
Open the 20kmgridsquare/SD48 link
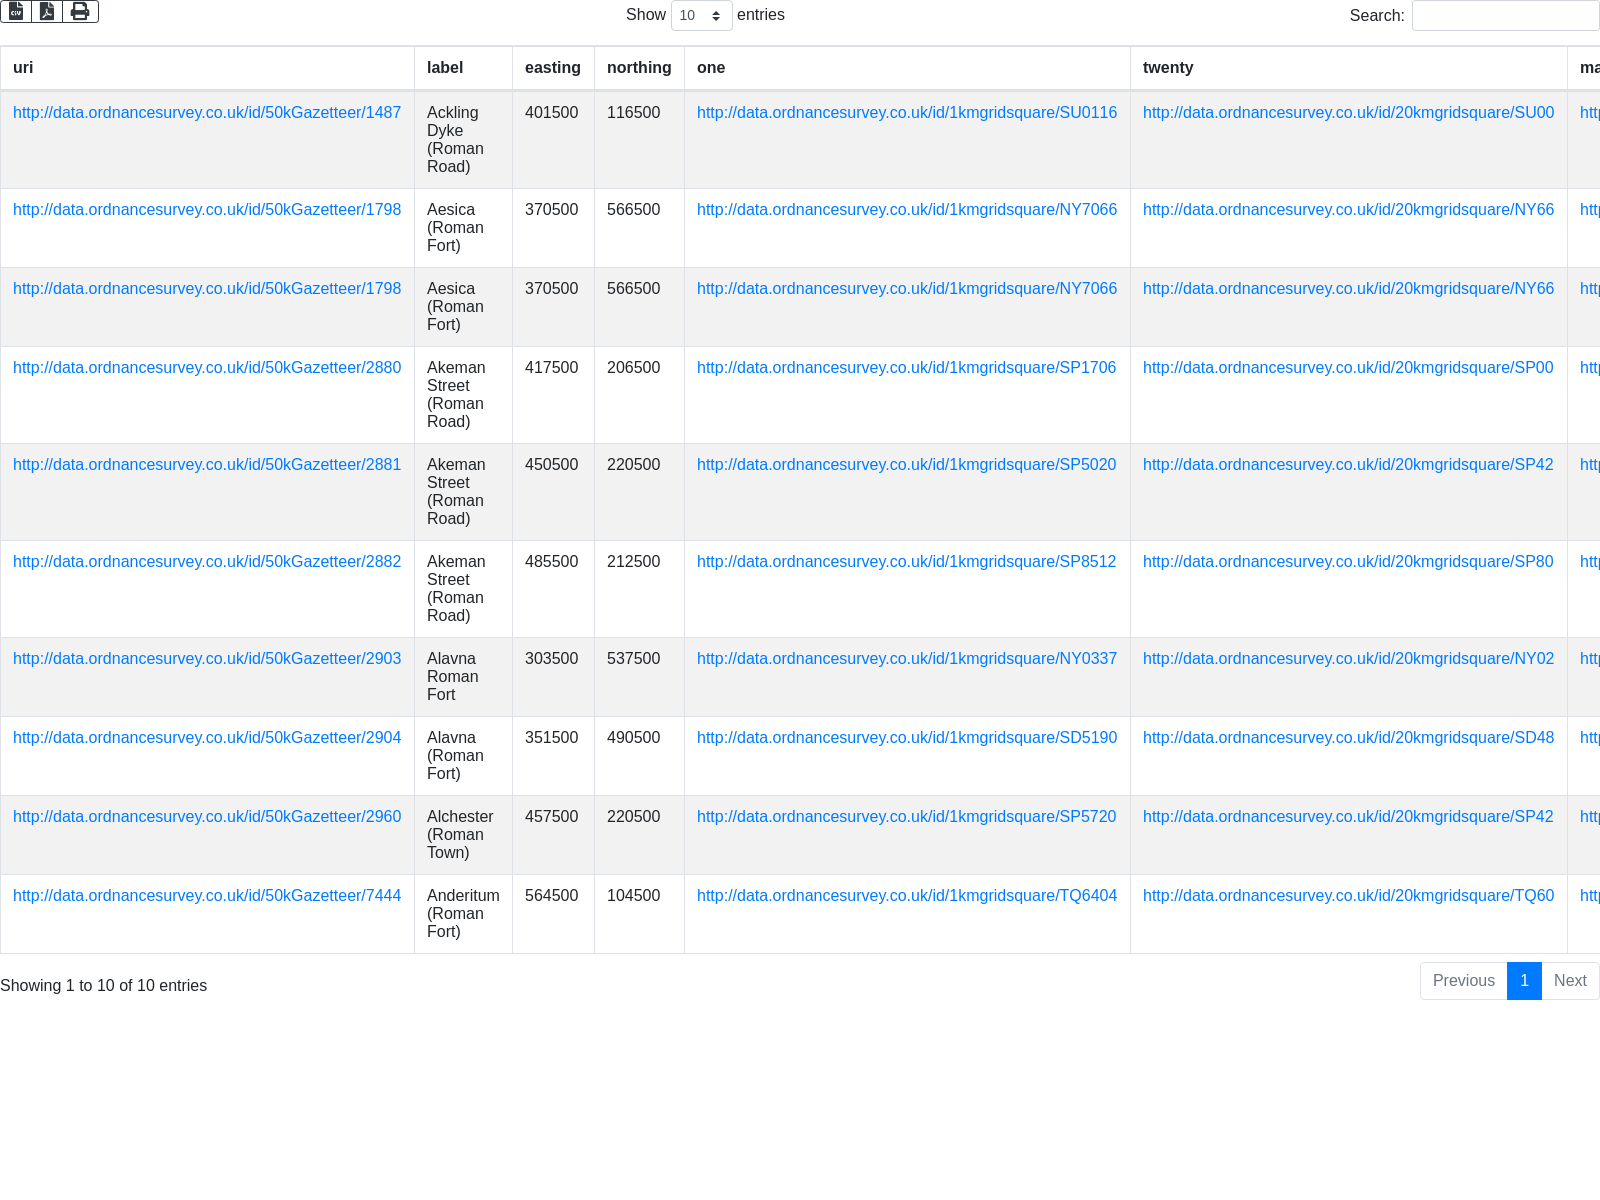click(x=1348, y=738)
